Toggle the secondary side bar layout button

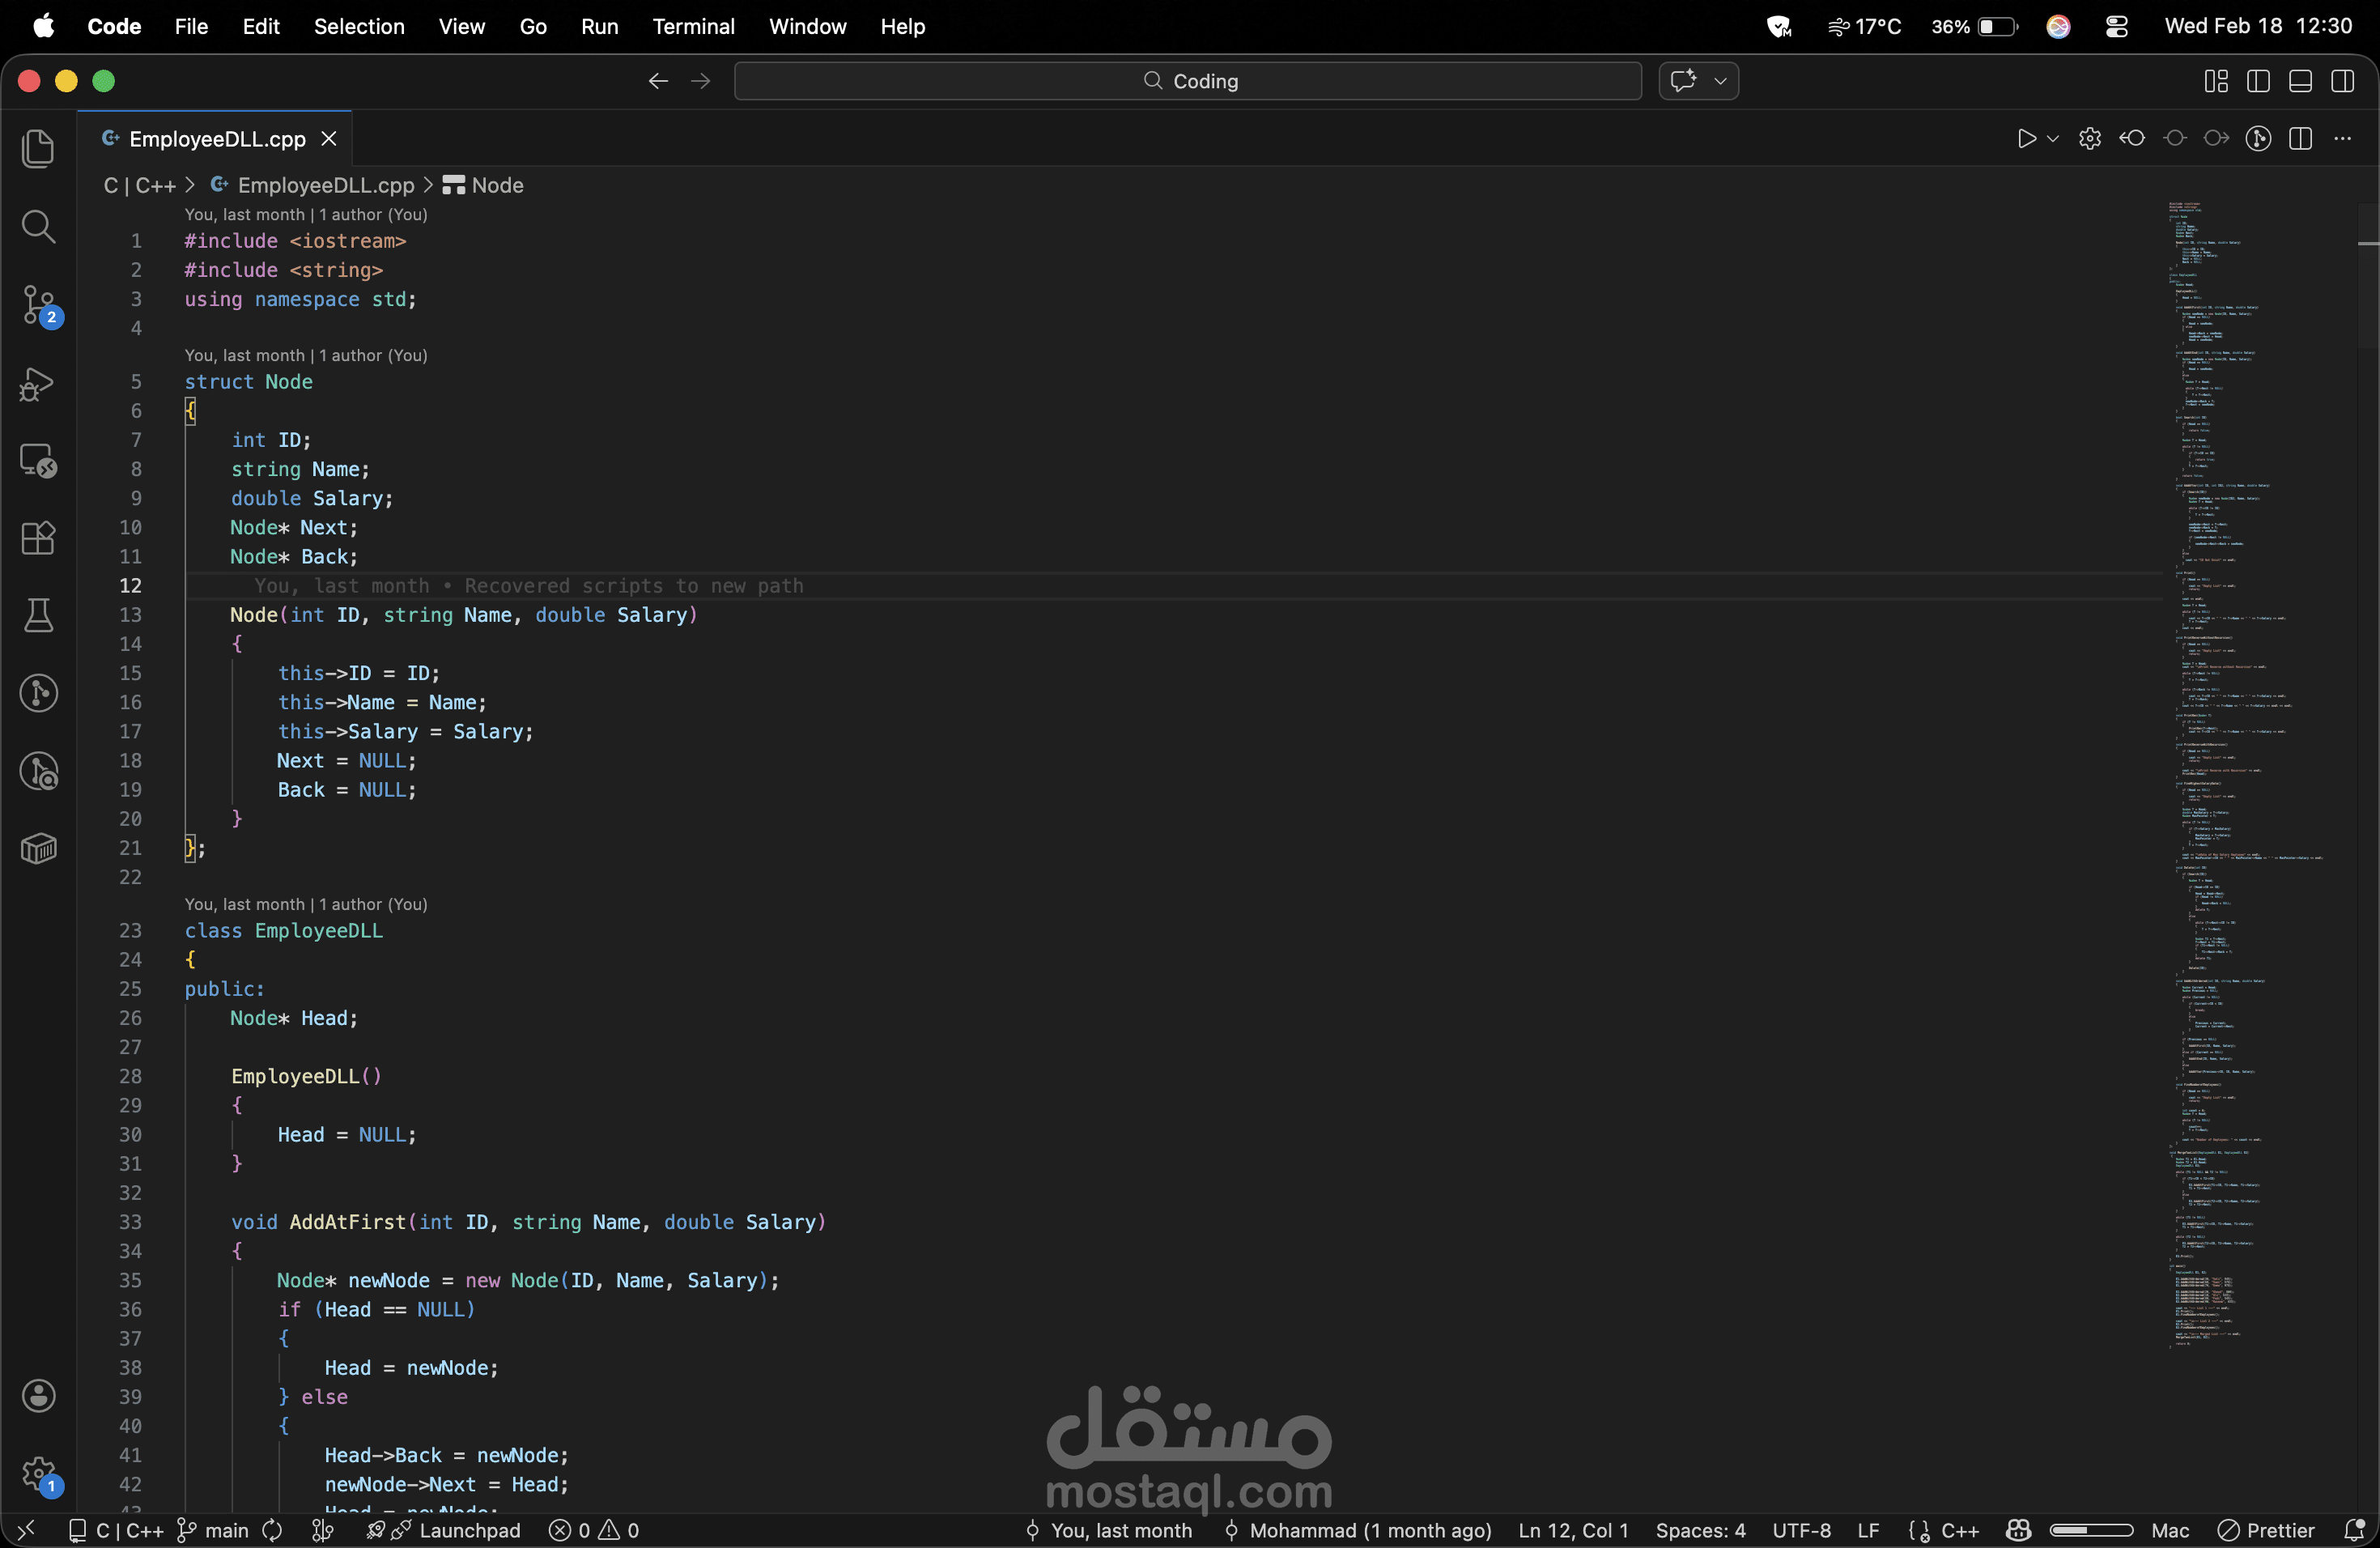click(2342, 81)
